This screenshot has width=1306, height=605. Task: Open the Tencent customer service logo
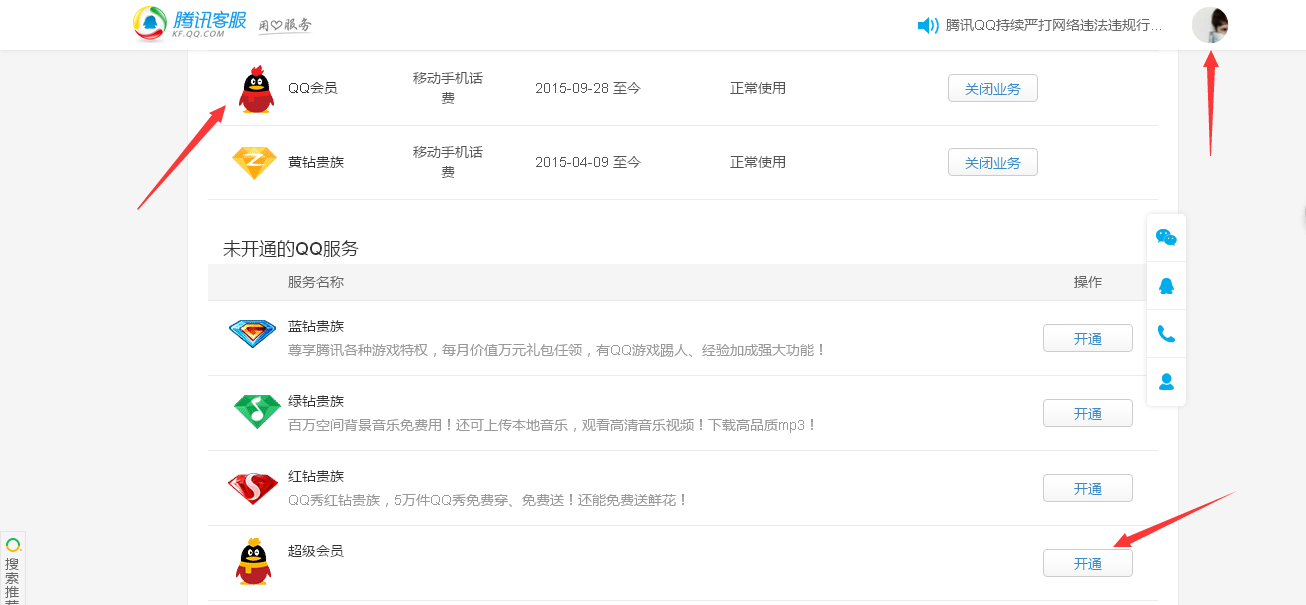click(189, 23)
